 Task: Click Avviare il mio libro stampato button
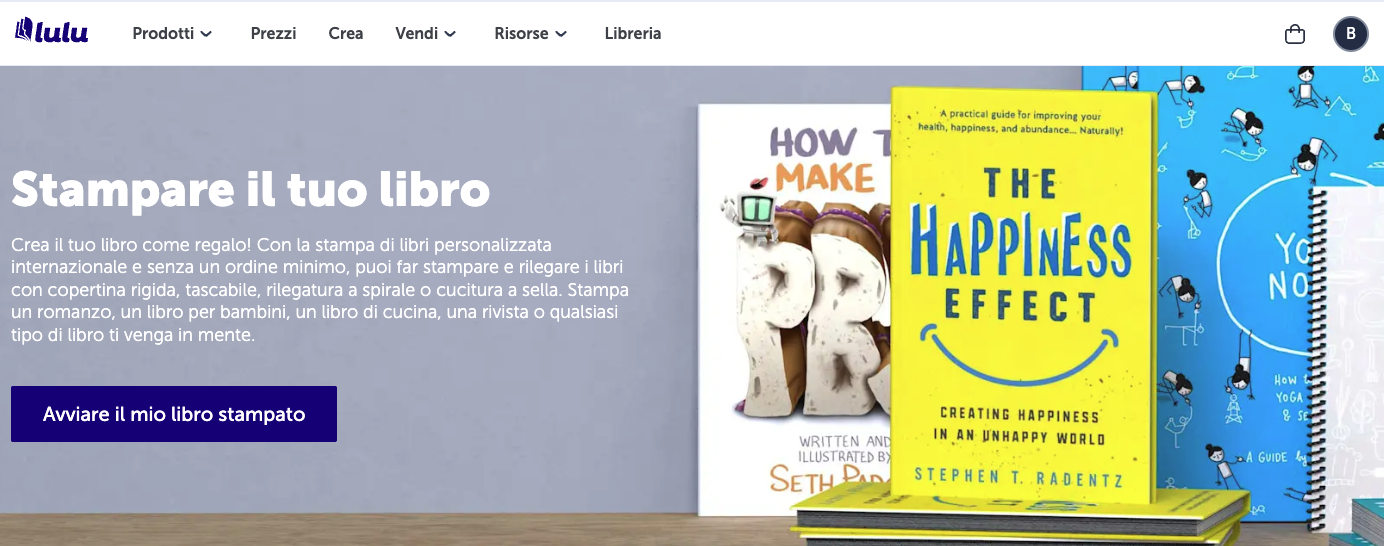tap(174, 414)
